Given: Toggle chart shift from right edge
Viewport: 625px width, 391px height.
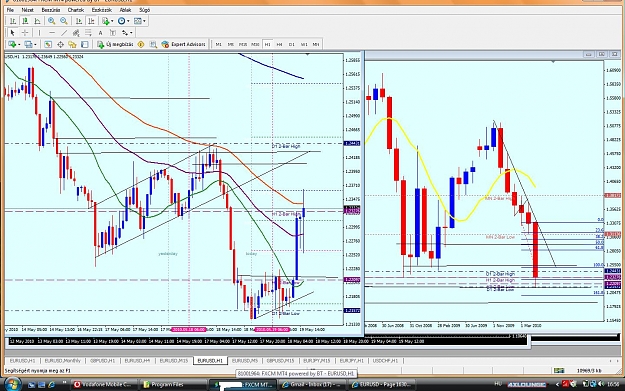Looking at the screenshot, I should click(x=91, y=21).
